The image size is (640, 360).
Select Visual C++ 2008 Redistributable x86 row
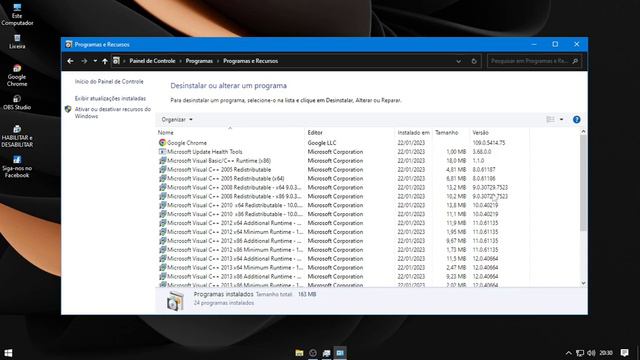(343, 196)
